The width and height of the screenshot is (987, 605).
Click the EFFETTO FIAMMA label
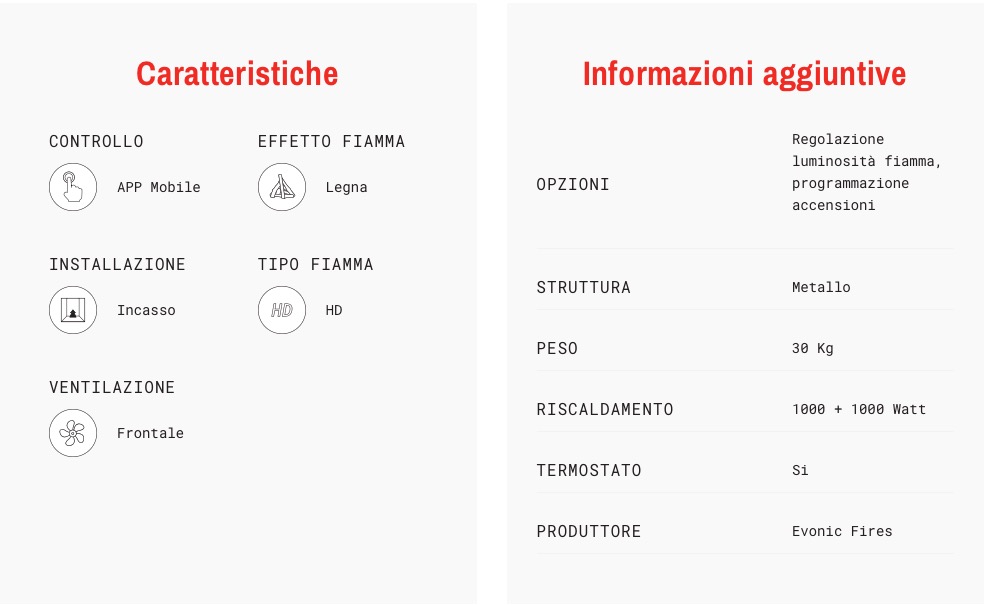click(331, 142)
